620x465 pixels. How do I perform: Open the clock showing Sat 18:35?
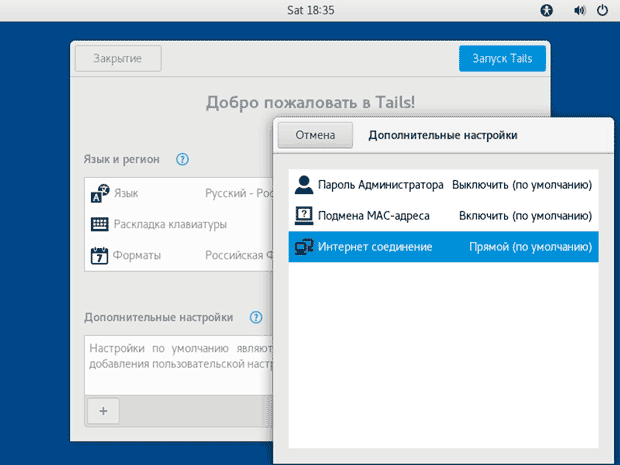(x=310, y=11)
